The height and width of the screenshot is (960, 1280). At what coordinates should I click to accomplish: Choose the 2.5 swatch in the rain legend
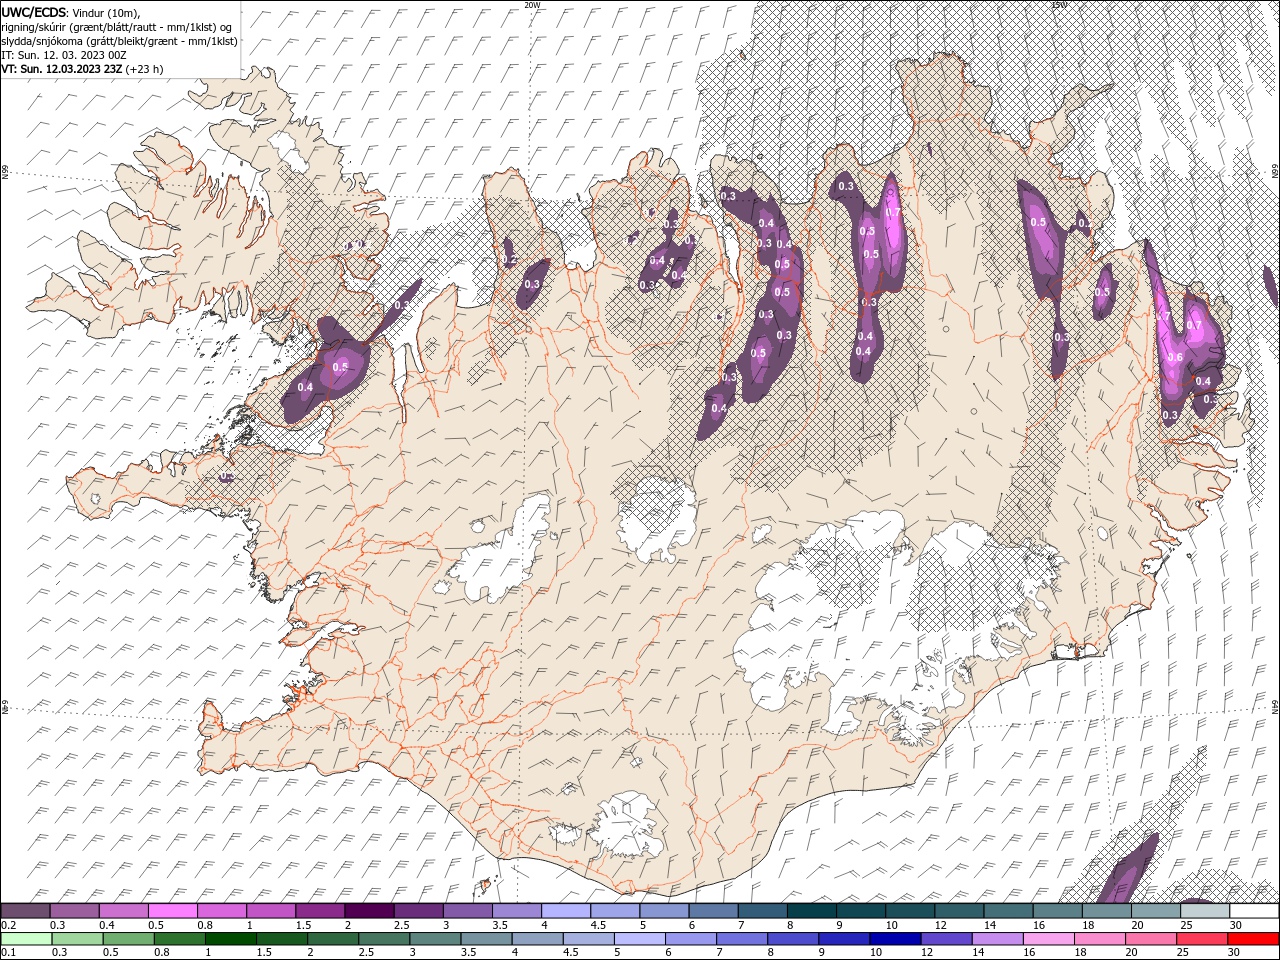coord(384,939)
